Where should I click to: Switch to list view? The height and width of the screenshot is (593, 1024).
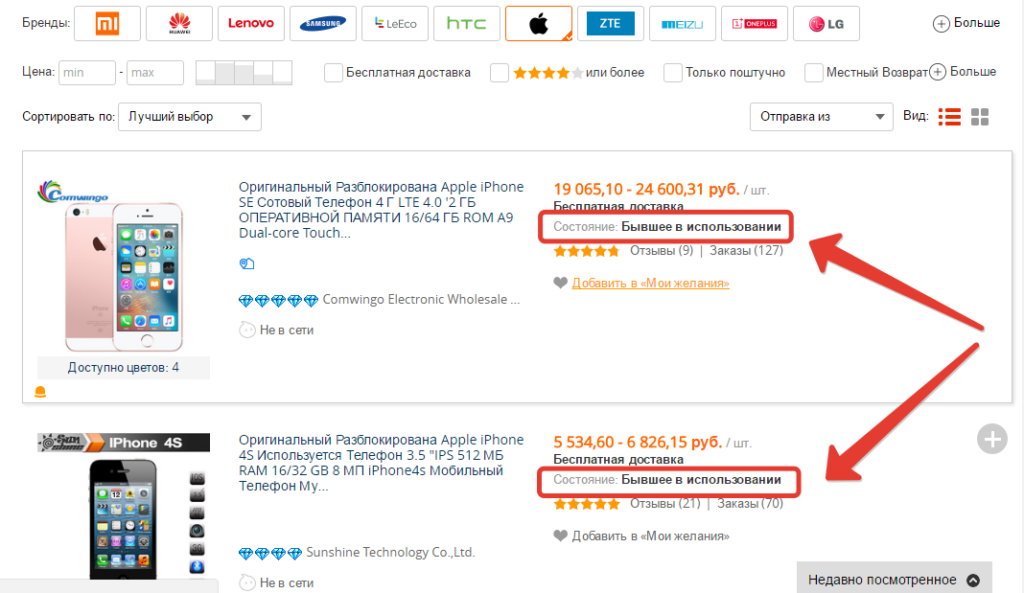949,117
